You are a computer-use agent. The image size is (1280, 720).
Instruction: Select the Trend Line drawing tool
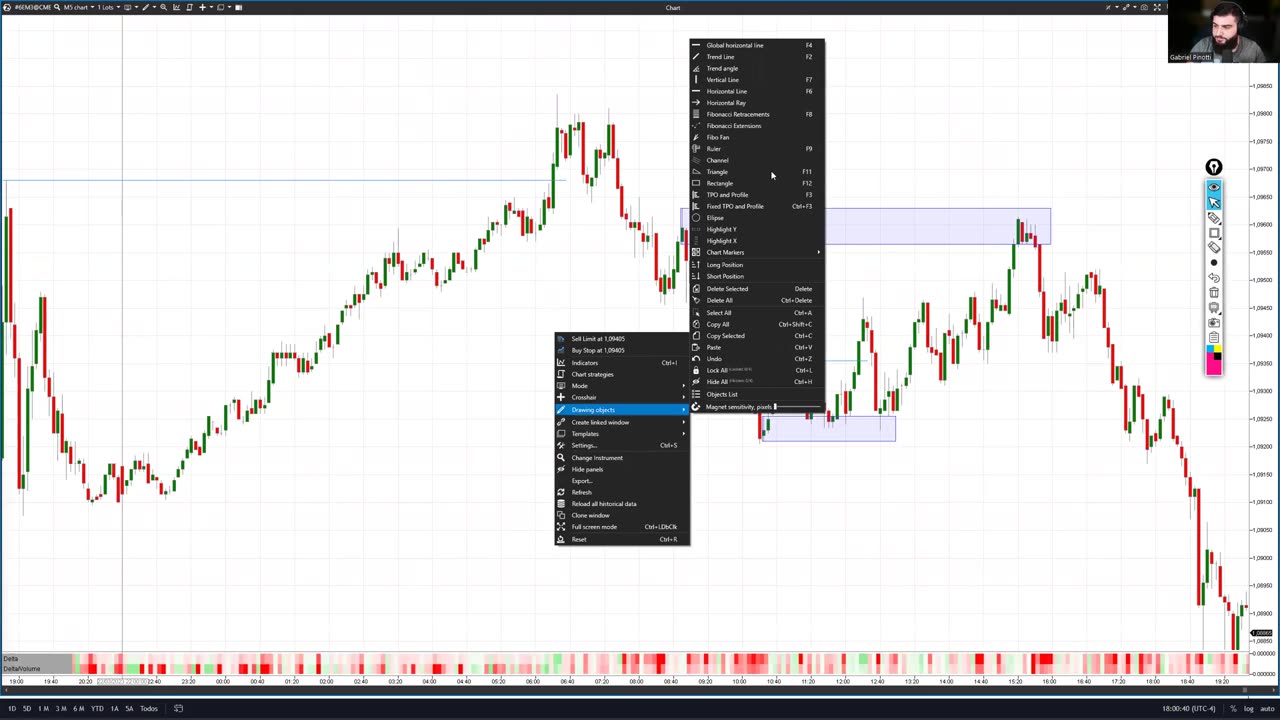(x=757, y=57)
